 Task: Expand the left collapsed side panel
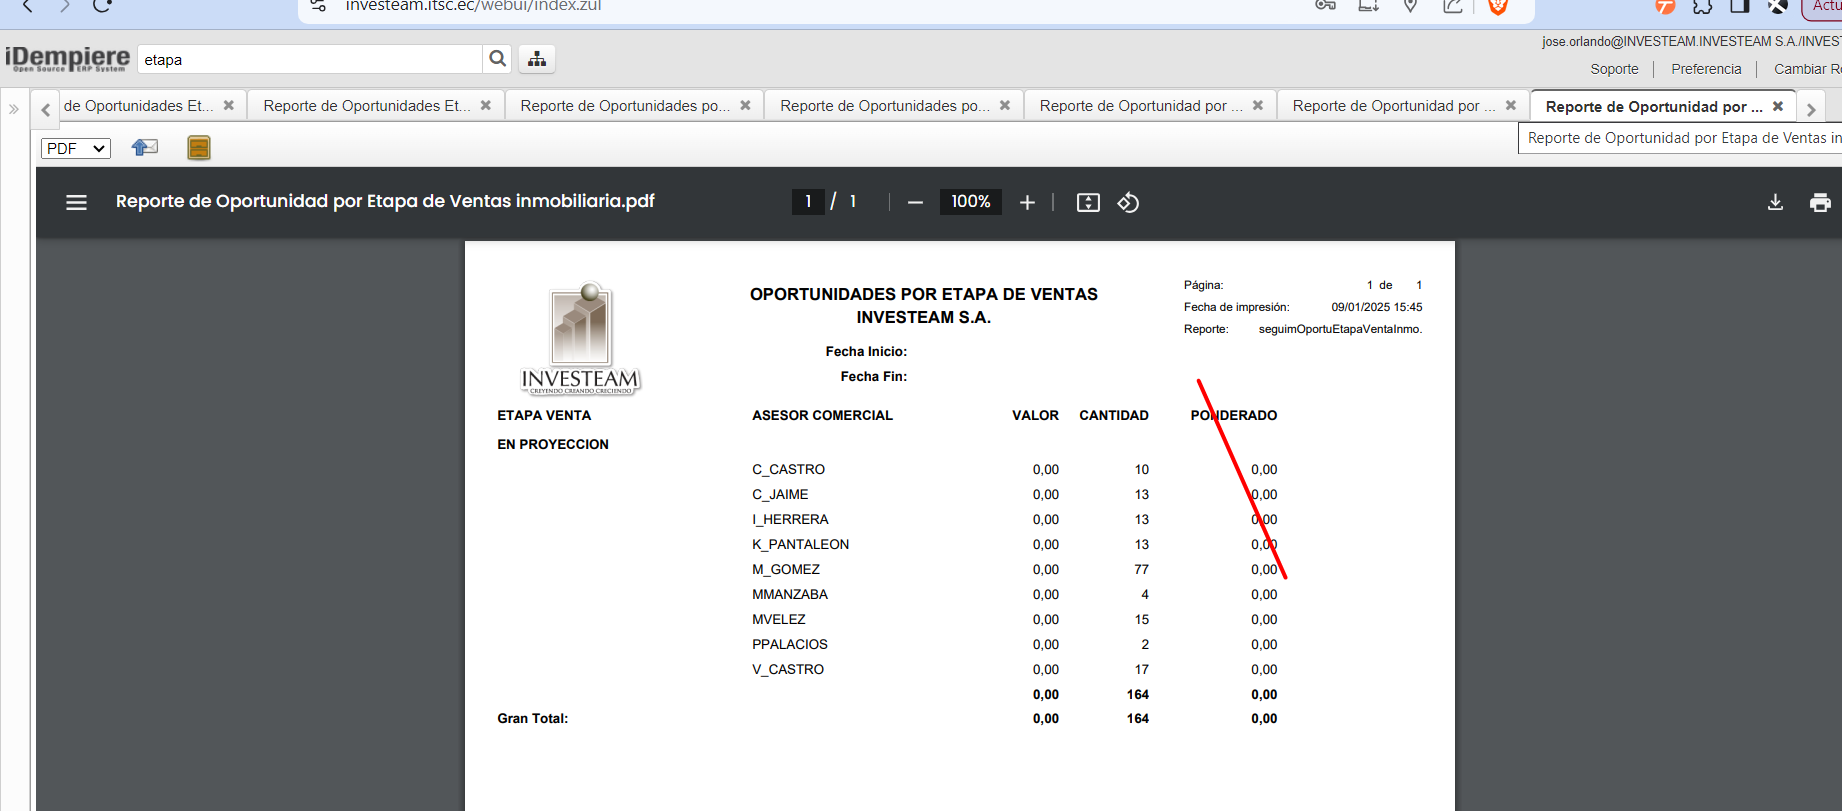click(x=14, y=109)
